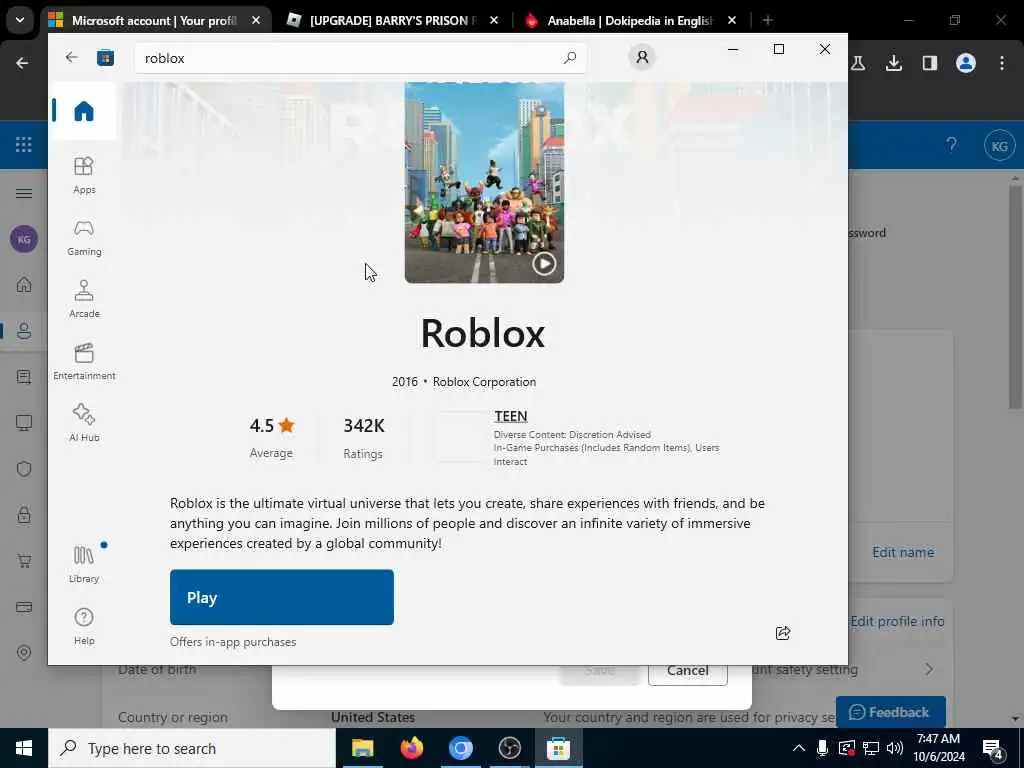Click the KG account avatar in Microsoft header
Viewport: 1024px width, 768px height.
999,146
